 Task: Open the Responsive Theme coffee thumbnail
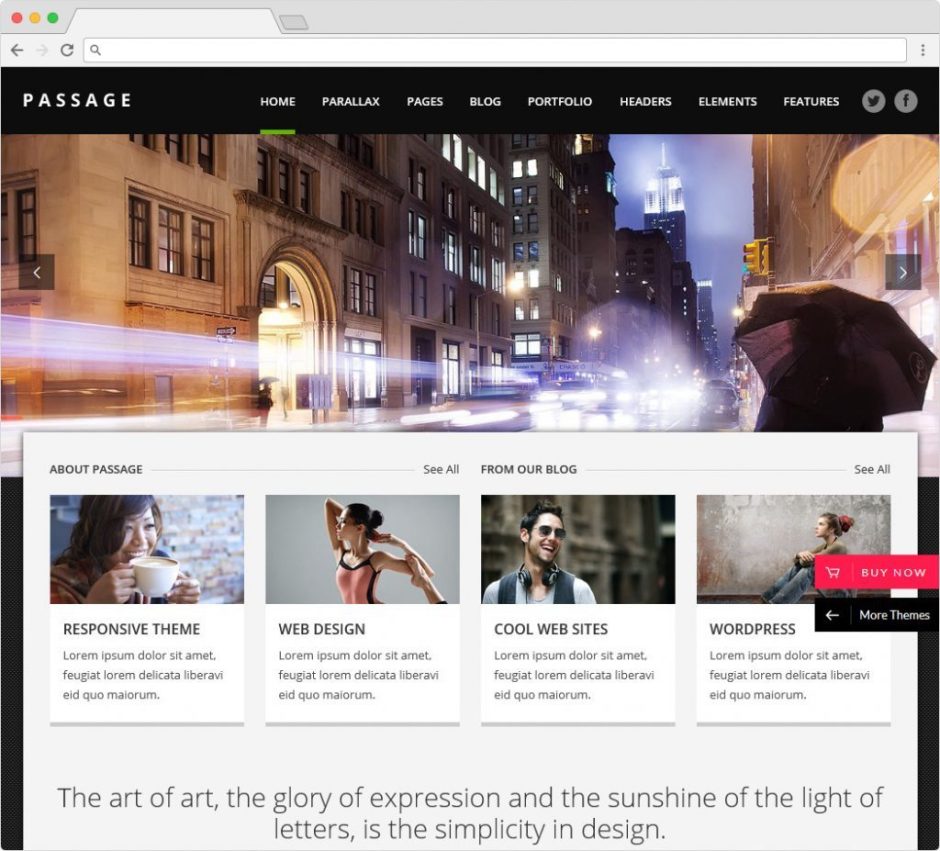click(x=147, y=549)
